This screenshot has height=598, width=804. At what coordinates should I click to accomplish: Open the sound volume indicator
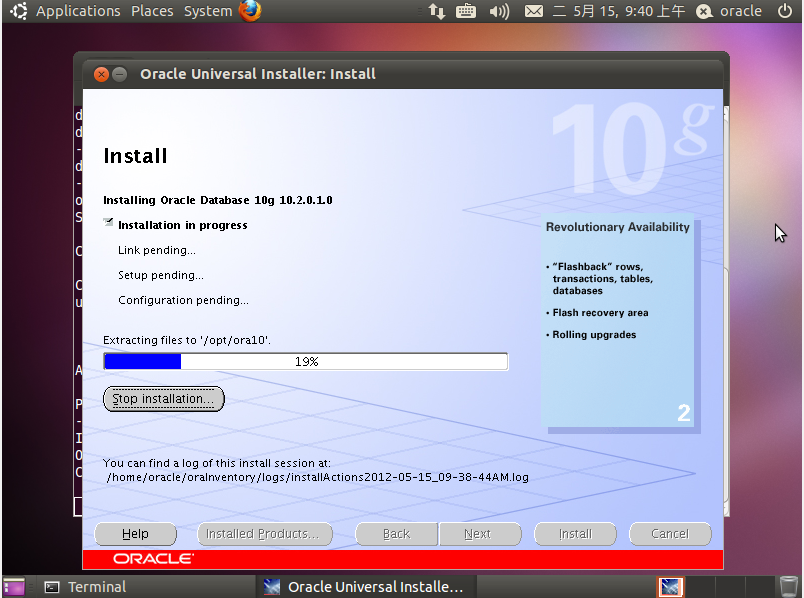[499, 11]
